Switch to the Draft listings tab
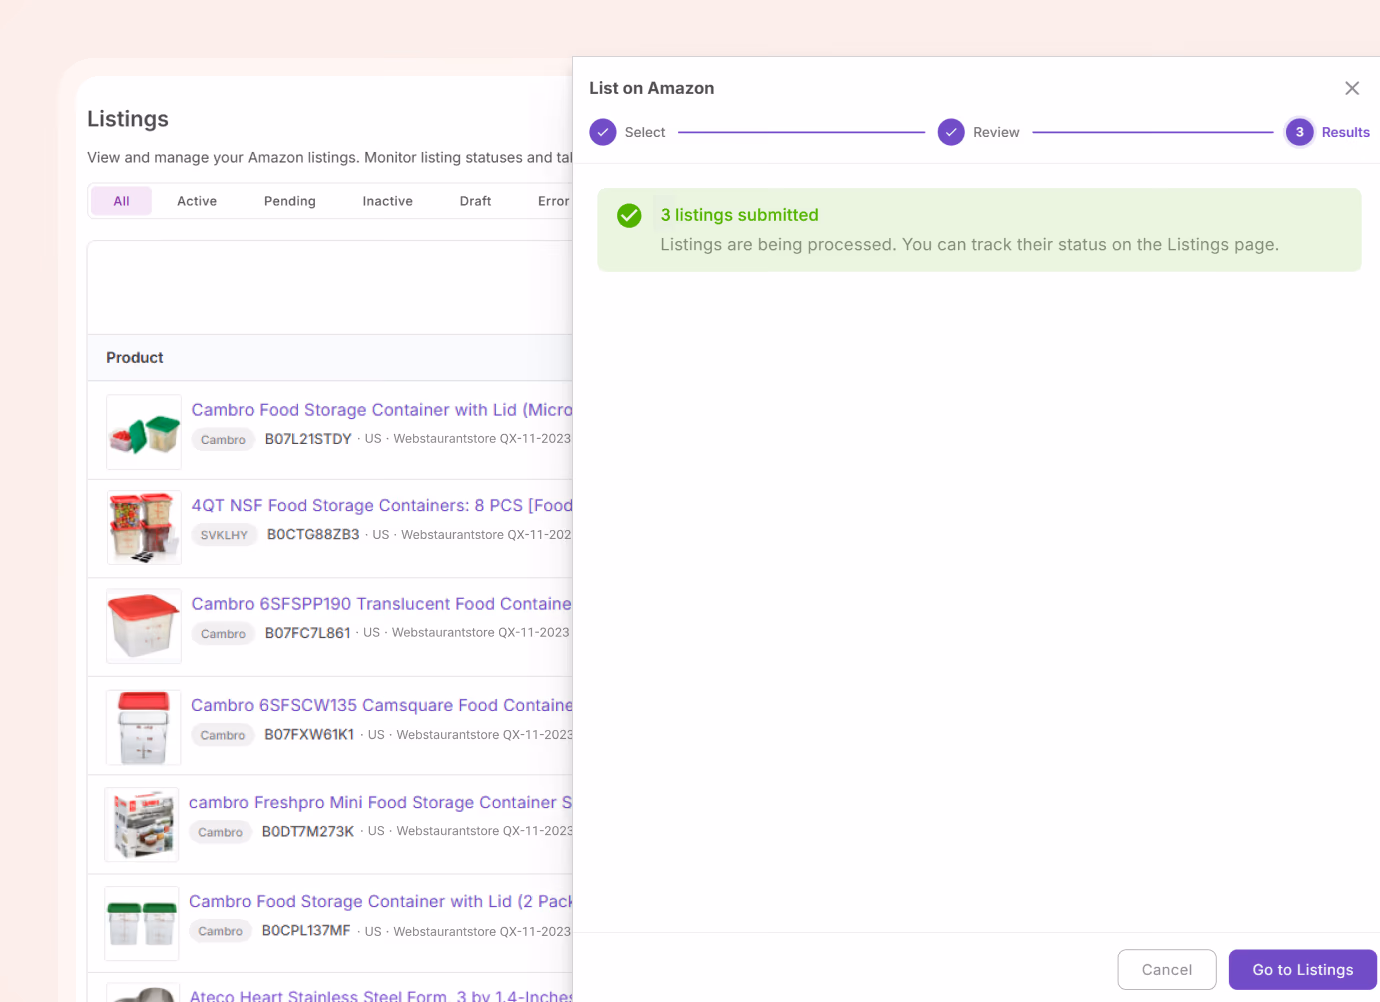The image size is (1380, 1002). click(x=475, y=201)
